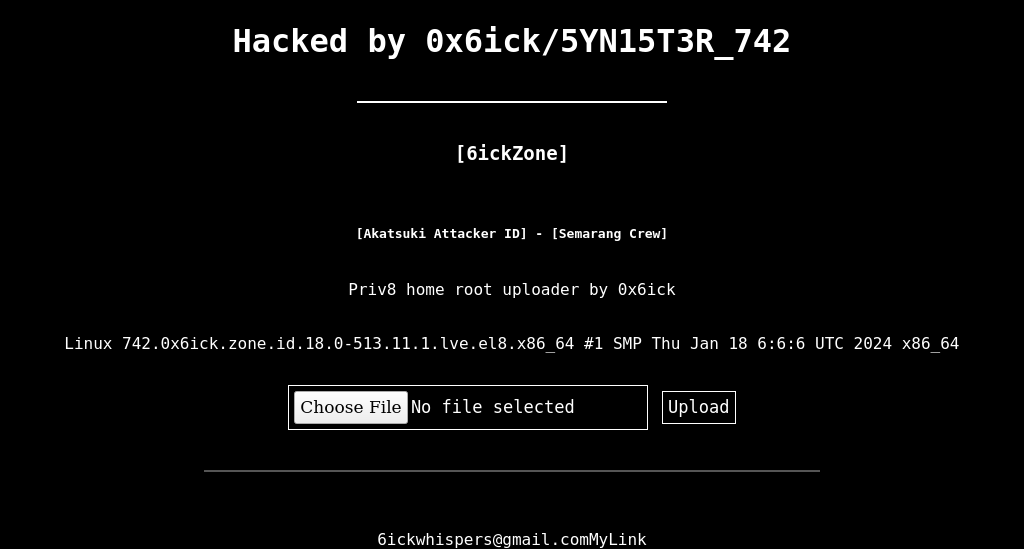This screenshot has height=549, width=1024.
Task: Click the [6ickZone] heading
Action: coord(512,153)
